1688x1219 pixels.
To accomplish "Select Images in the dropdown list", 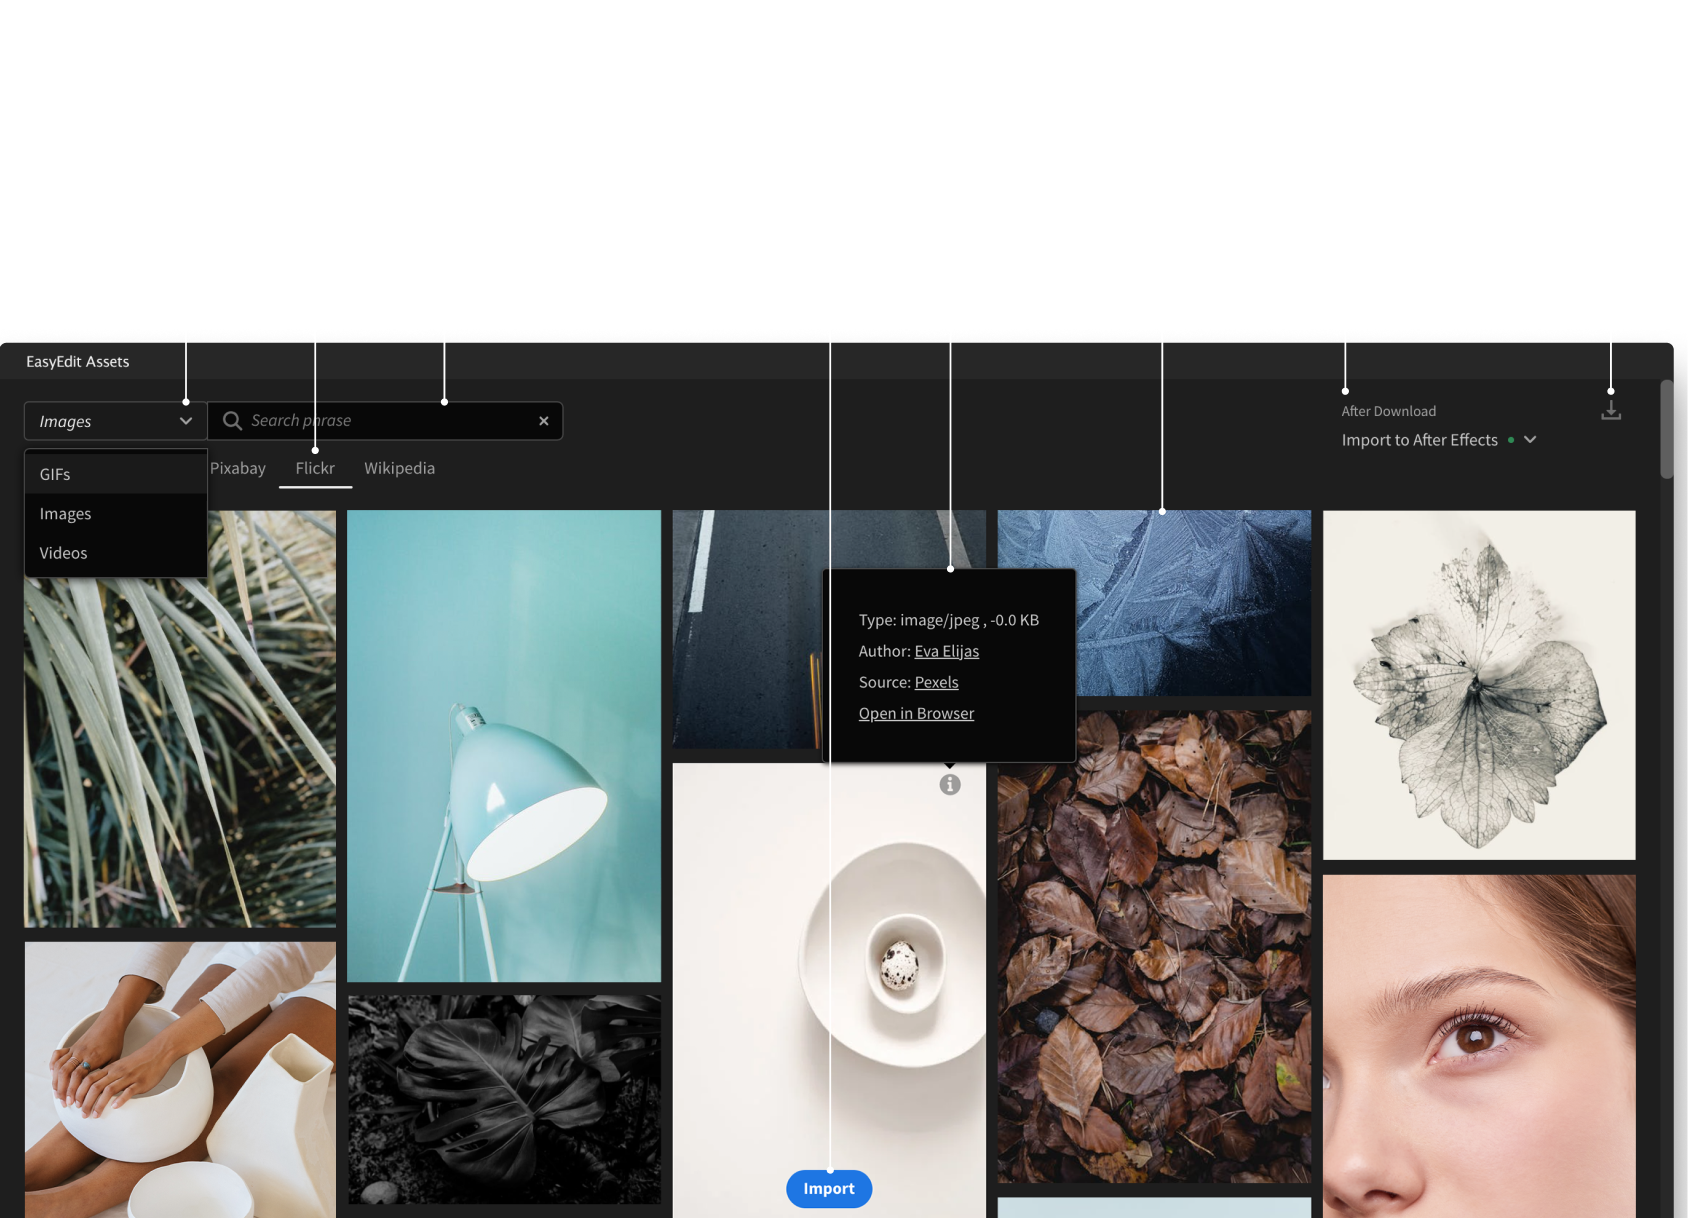I will (65, 514).
